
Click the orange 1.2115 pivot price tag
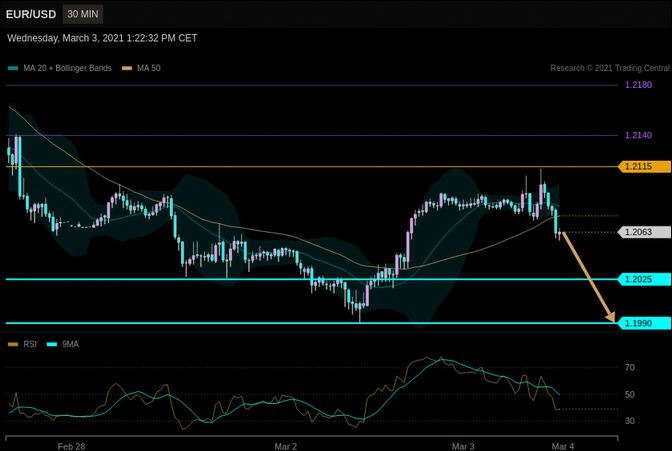[644, 166]
